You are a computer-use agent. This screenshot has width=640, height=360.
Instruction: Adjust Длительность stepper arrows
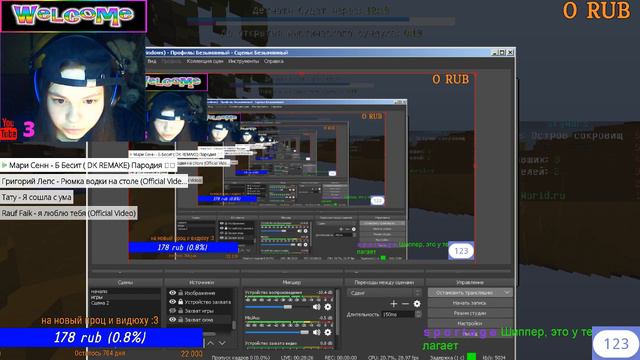point(418,314)
